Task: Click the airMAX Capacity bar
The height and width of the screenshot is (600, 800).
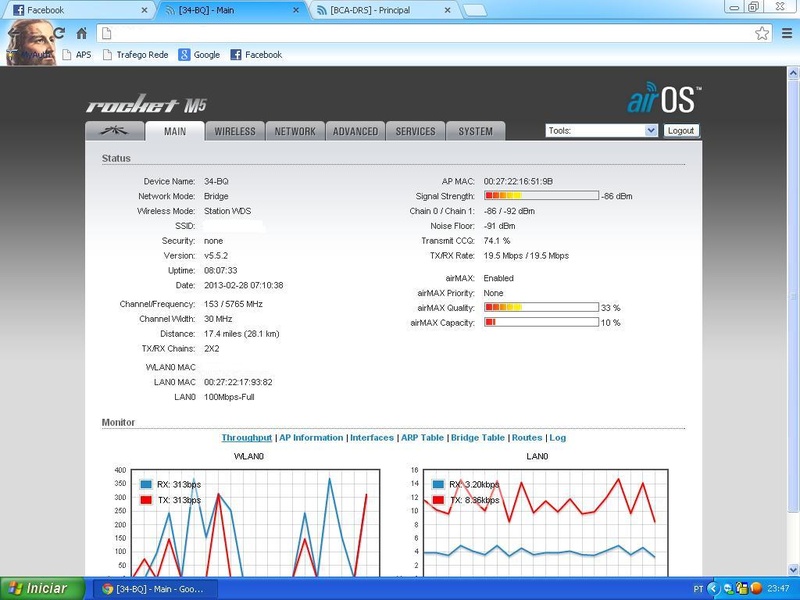Action: (x=541, y=322)
